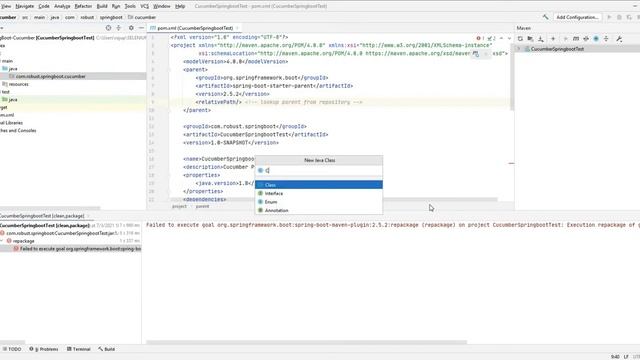
Task: Toggle Maven offline mode icon
Action: (586, 39)
